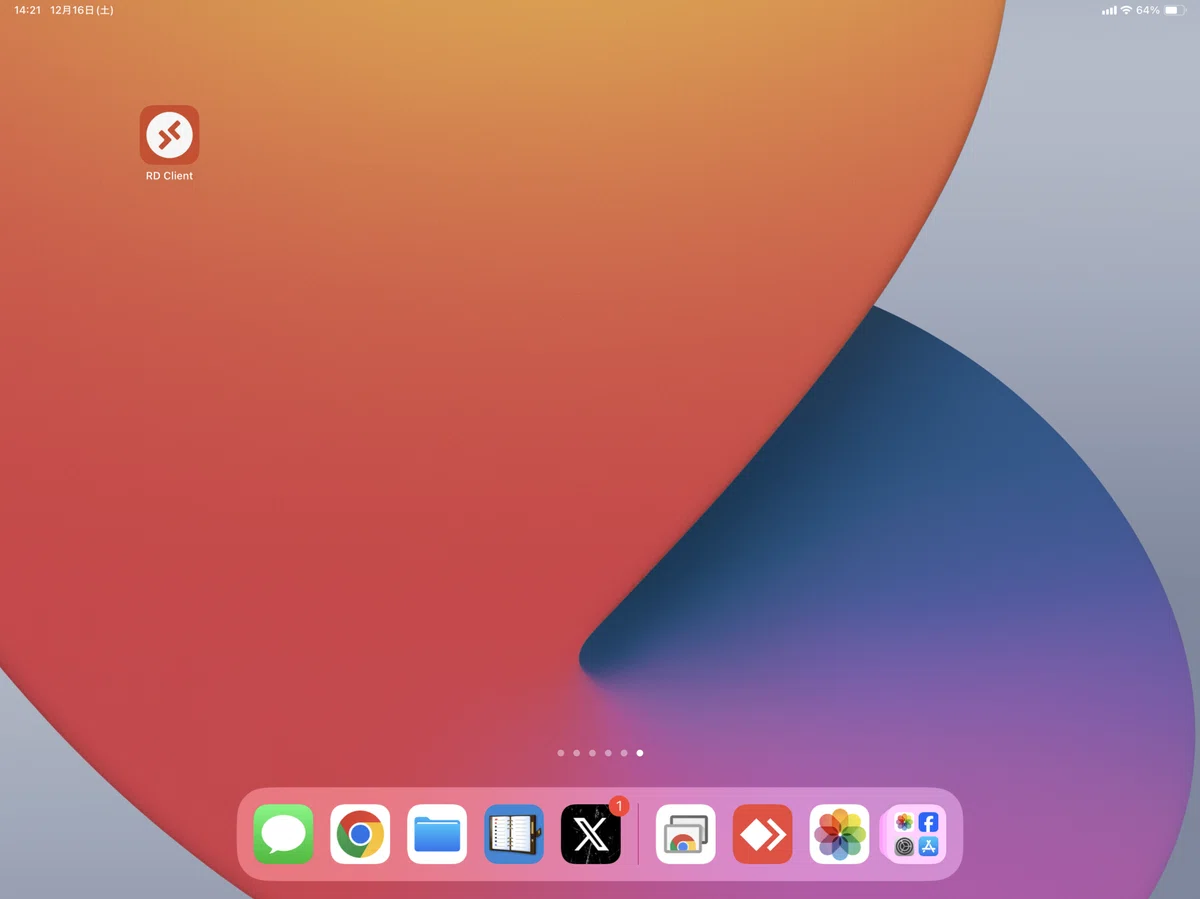Tap the 64% battery percentage text

1148,10
